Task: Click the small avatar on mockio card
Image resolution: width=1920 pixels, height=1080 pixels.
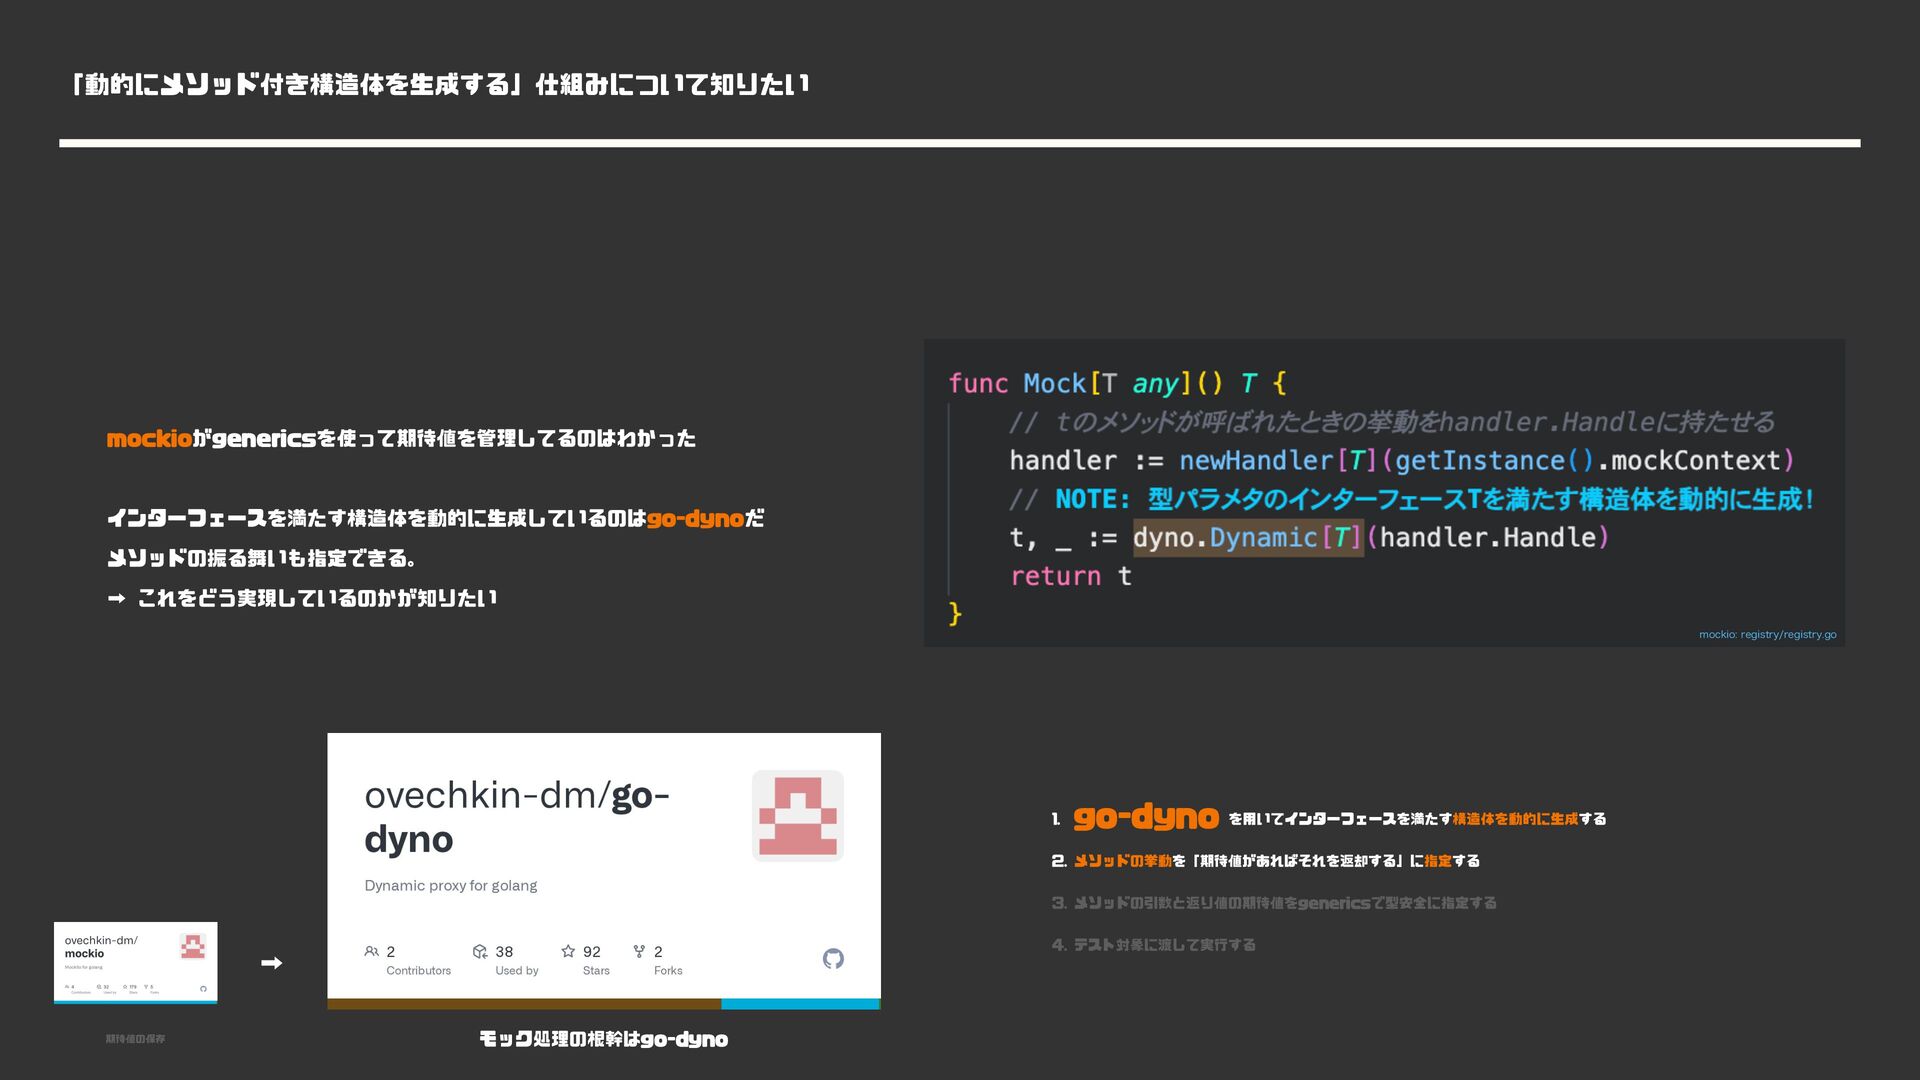Action: (193, 946)
